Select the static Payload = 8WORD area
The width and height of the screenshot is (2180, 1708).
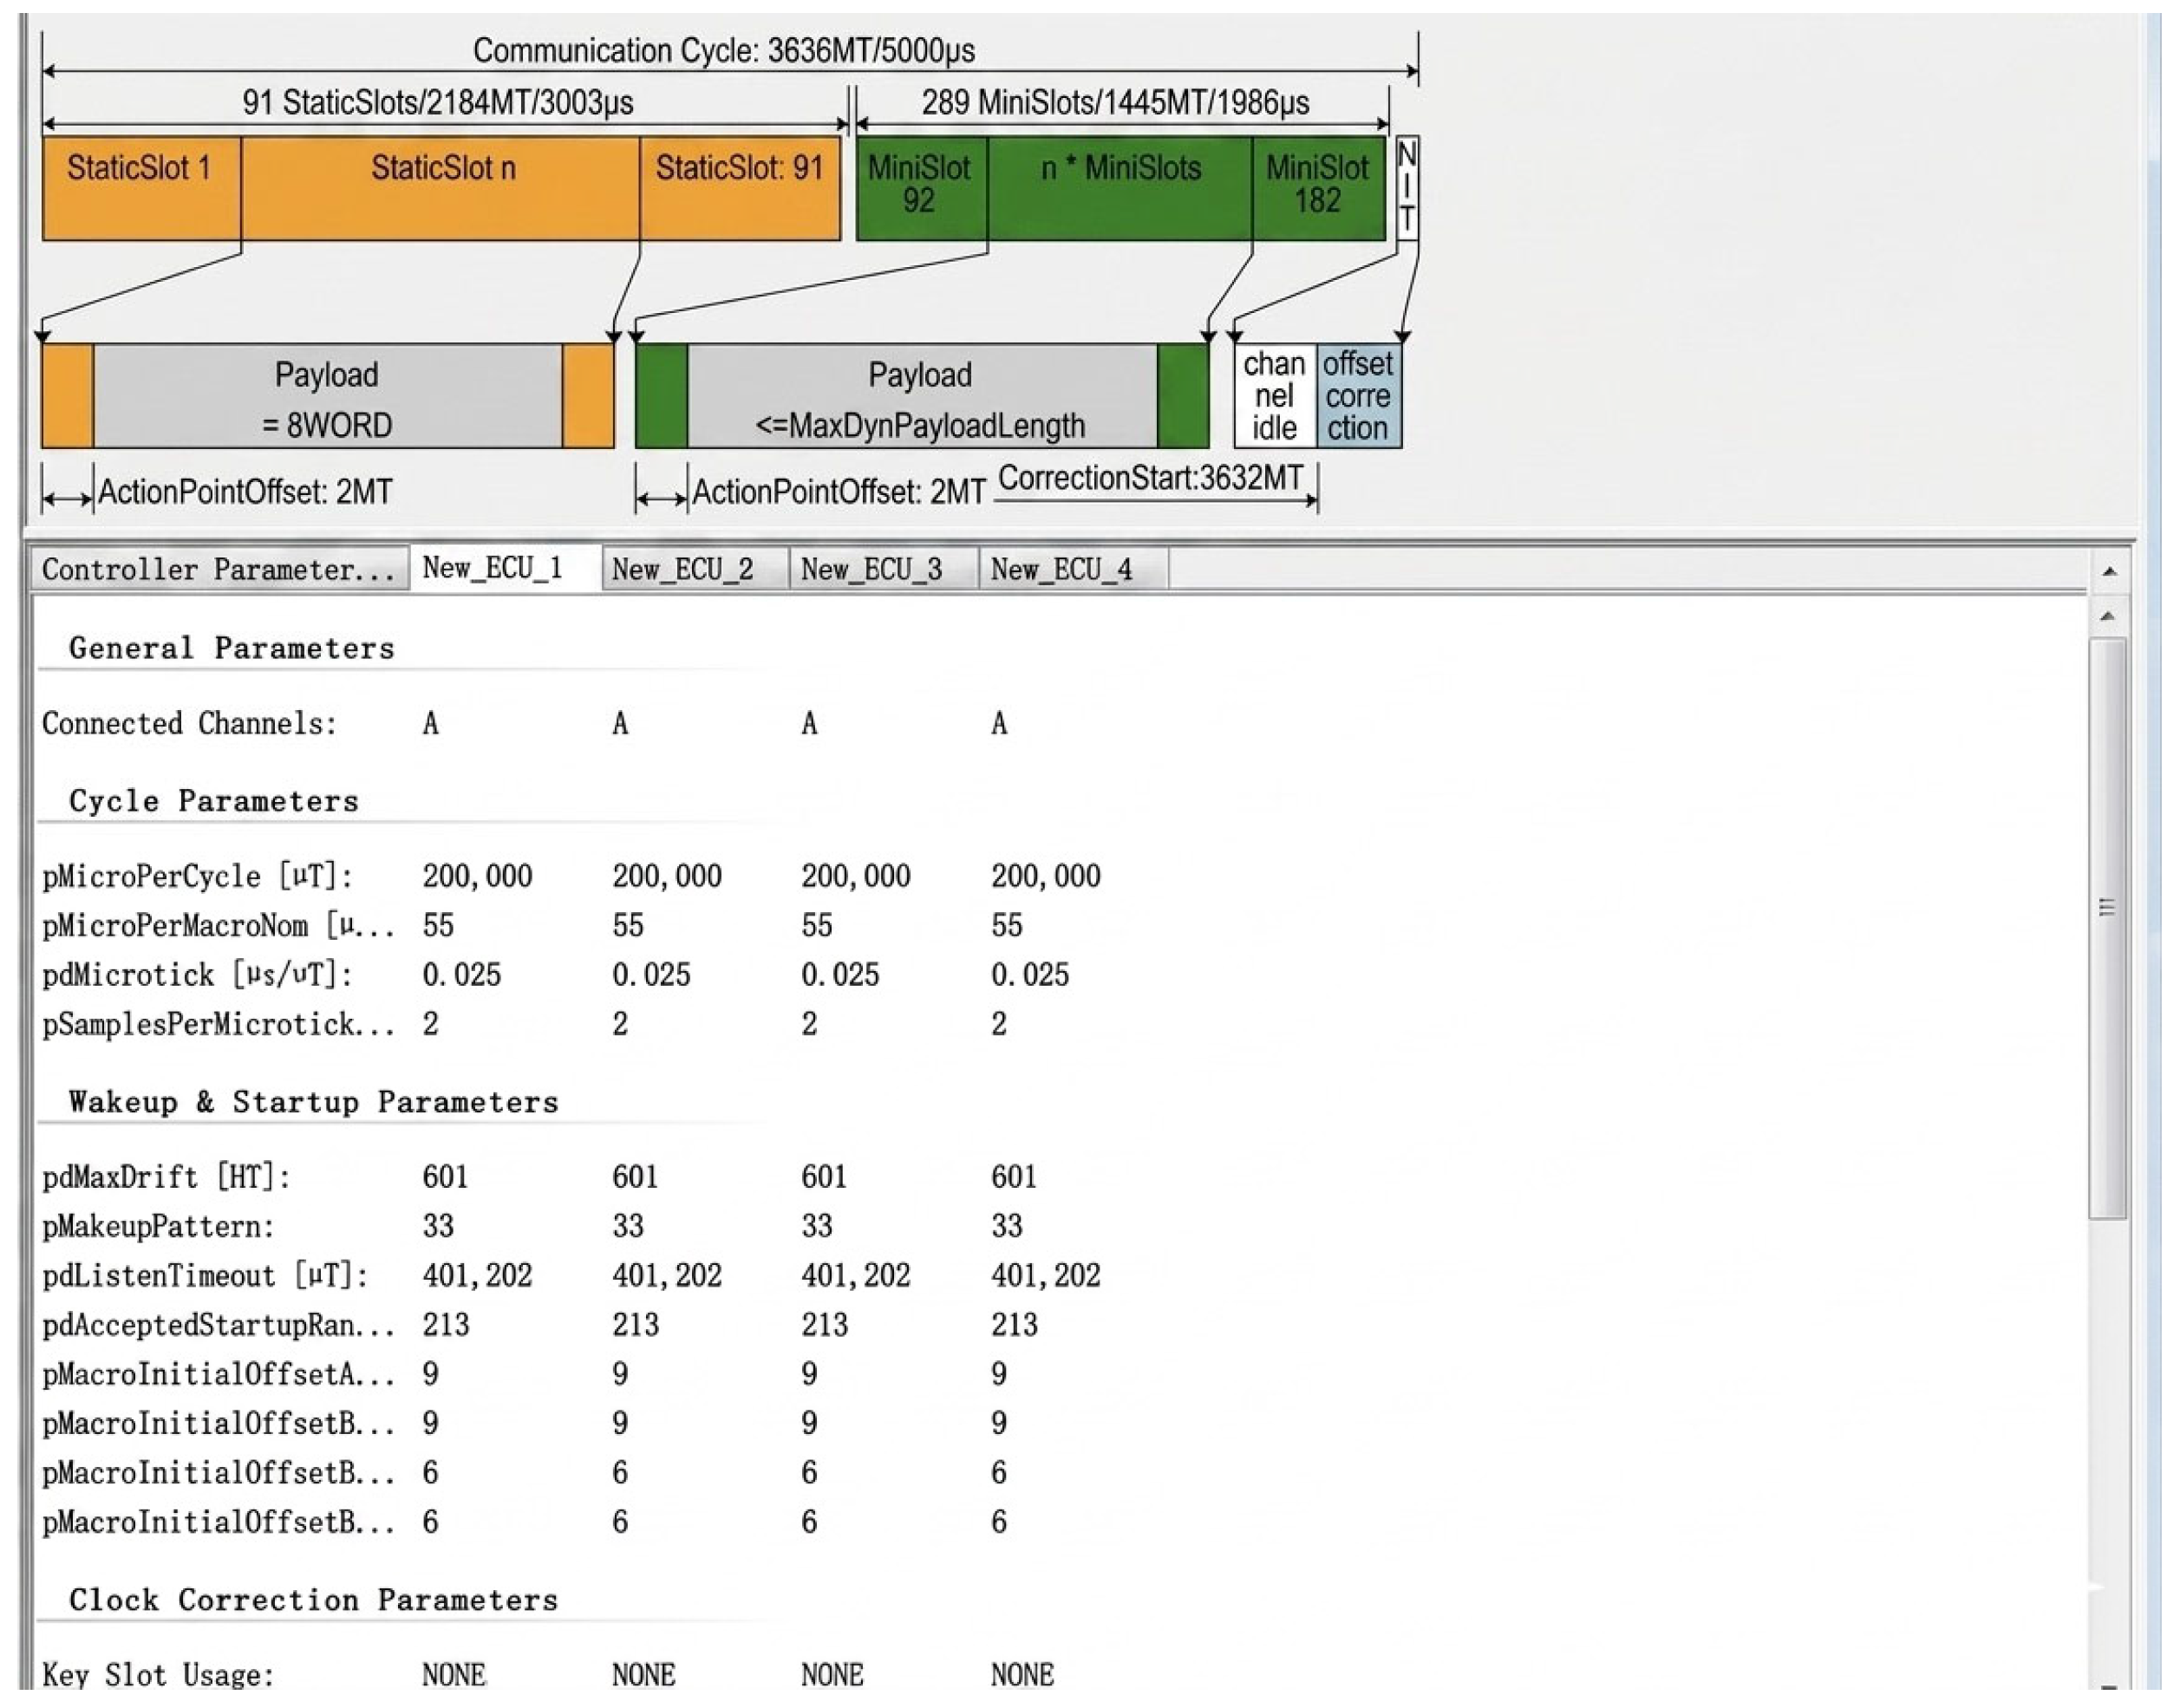tap(327, 396)
